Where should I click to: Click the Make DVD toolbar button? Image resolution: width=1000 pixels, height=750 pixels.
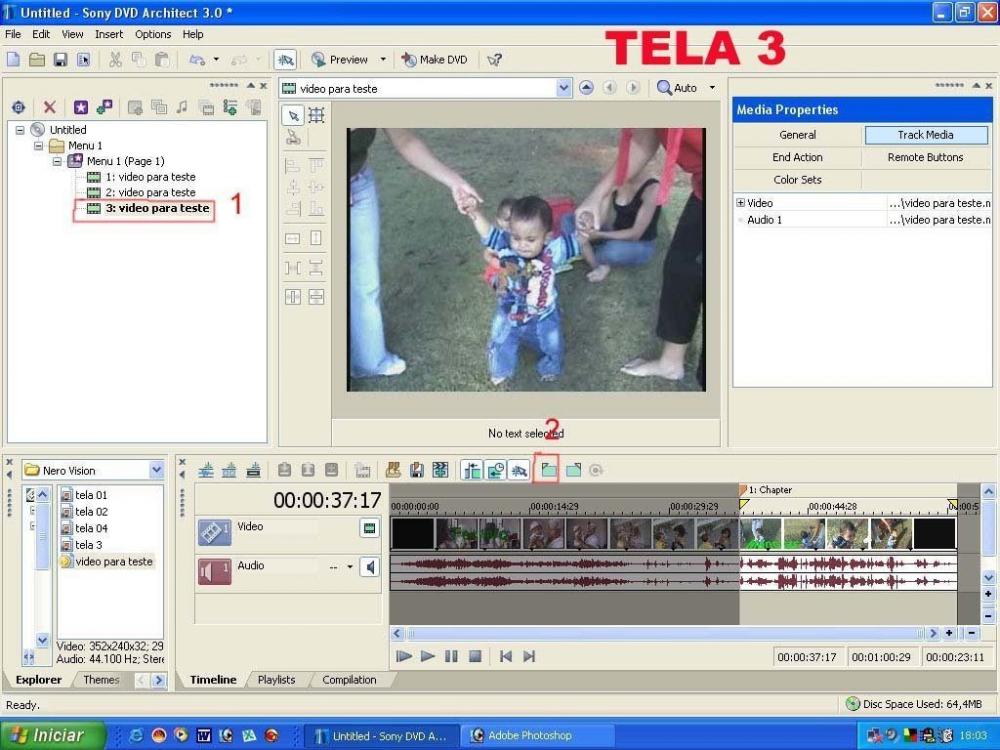(435, 60)
